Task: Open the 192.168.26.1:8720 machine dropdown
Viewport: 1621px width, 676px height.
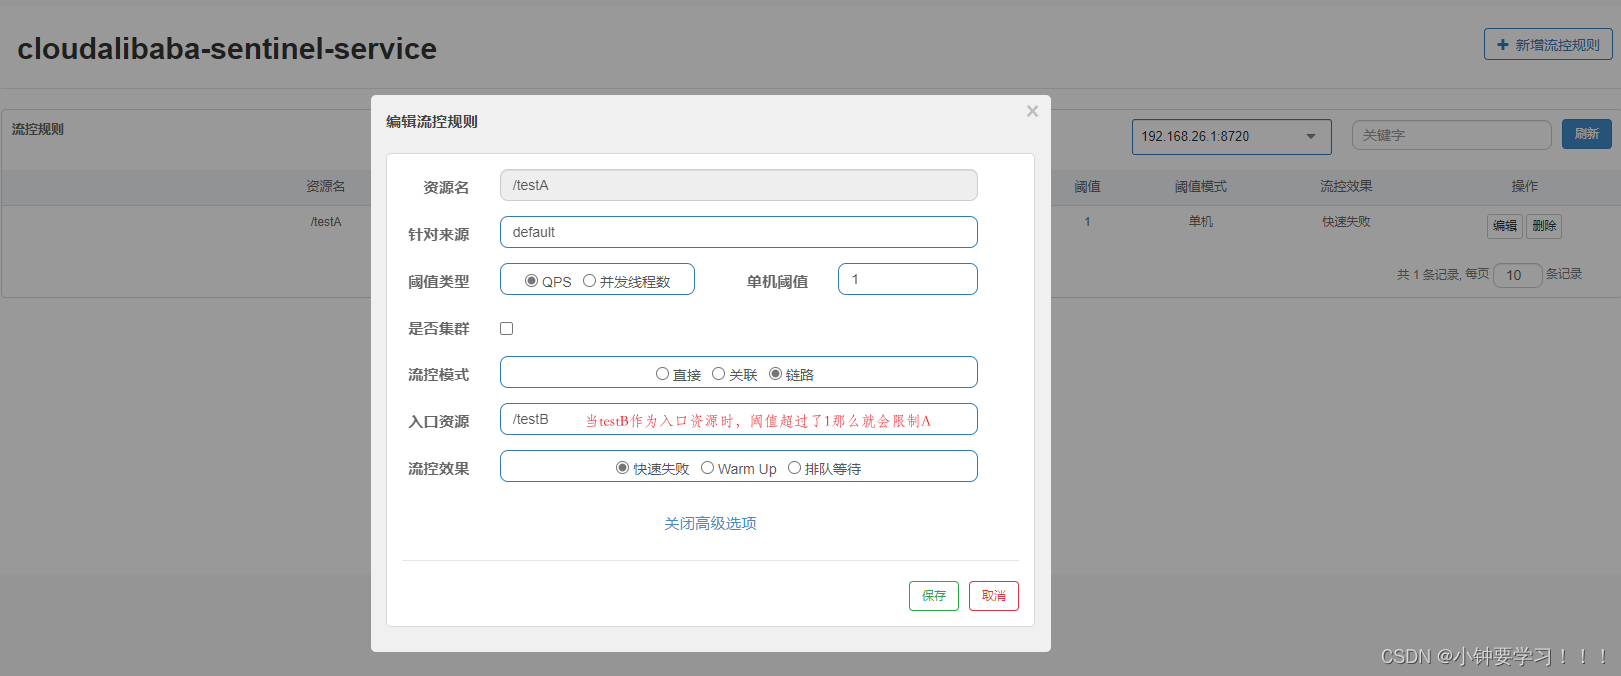Action: tap(1232, 137)
